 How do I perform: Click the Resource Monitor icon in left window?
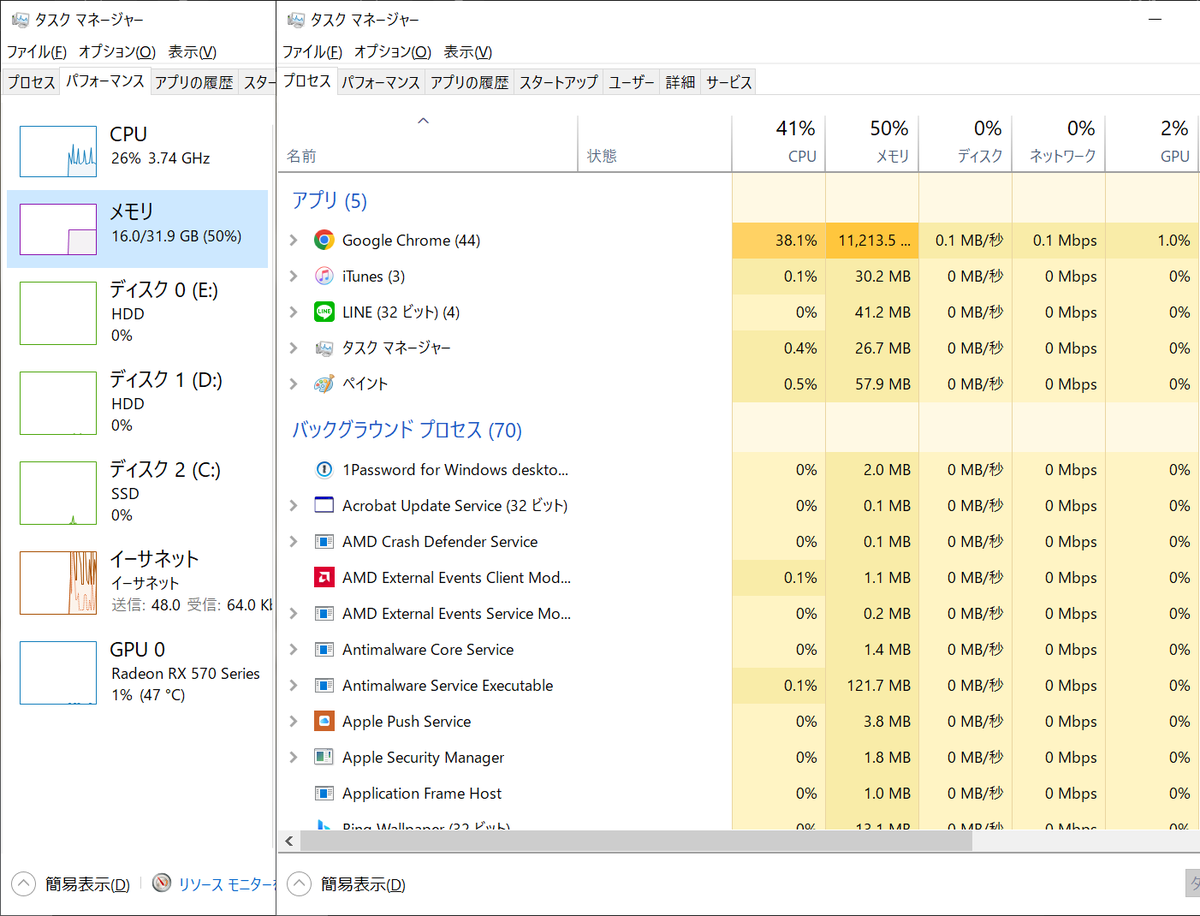click(x=162, y=883)
